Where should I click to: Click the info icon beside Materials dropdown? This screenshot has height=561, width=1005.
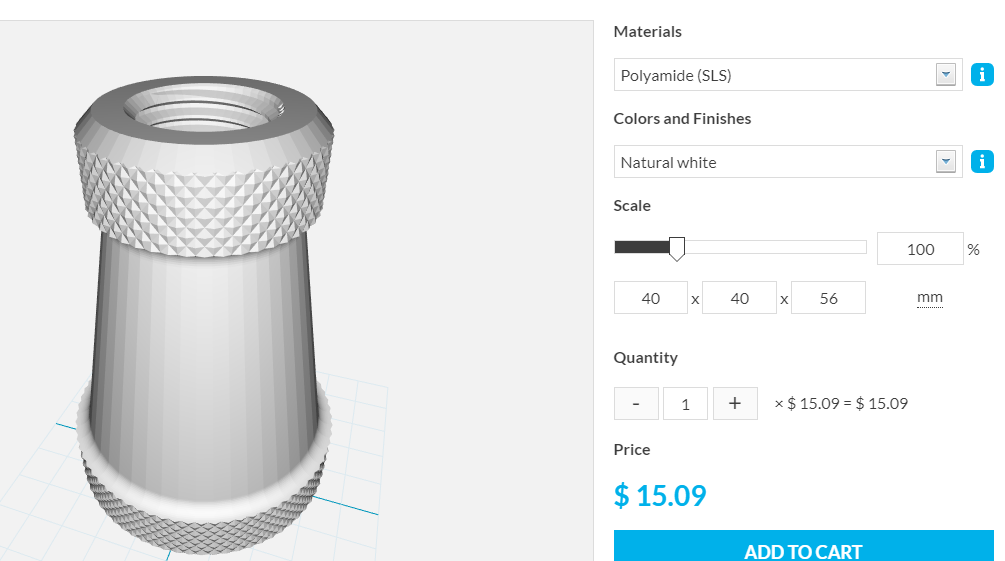coord(982,75)
